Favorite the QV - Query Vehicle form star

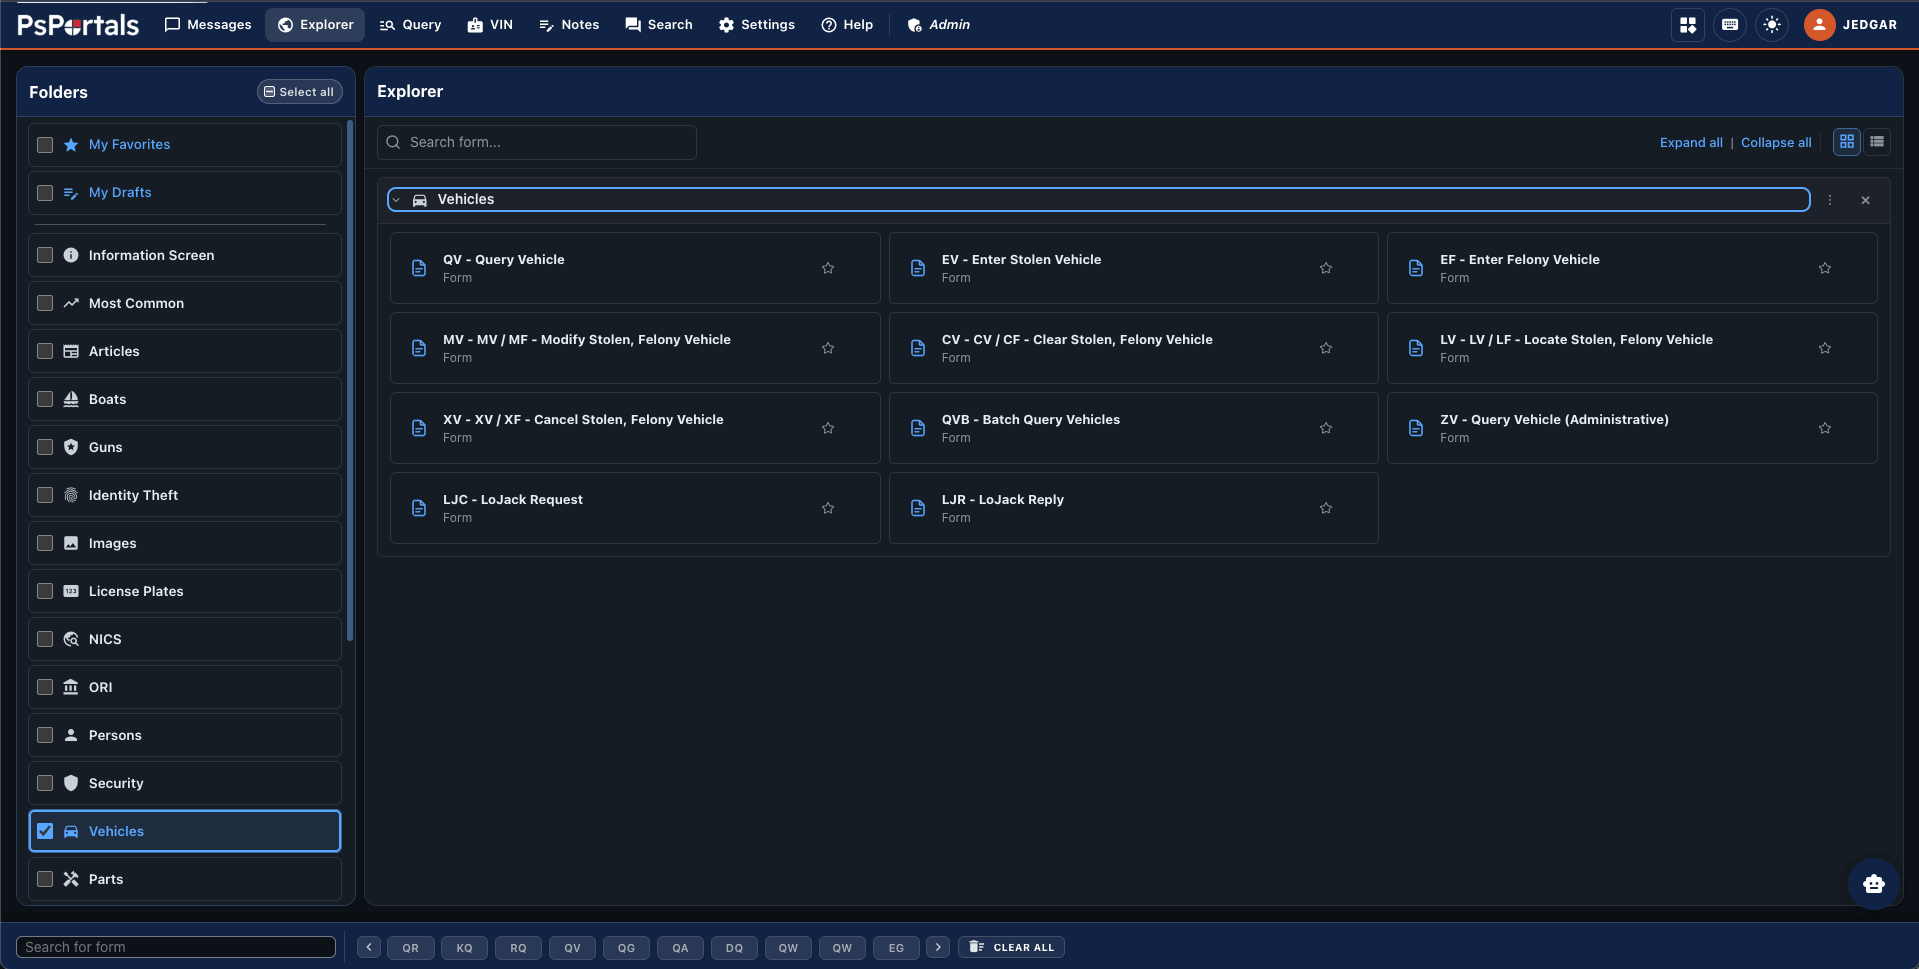coord(828,268)
